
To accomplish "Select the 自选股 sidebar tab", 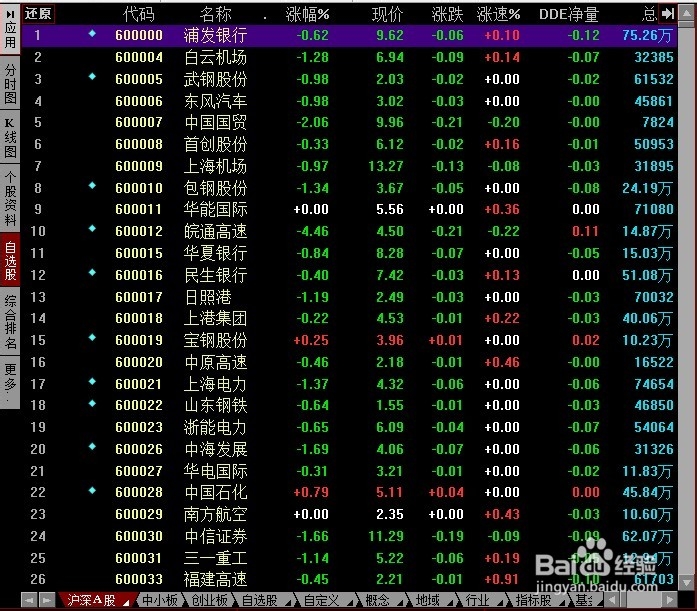I will click(x=10, y=261).
